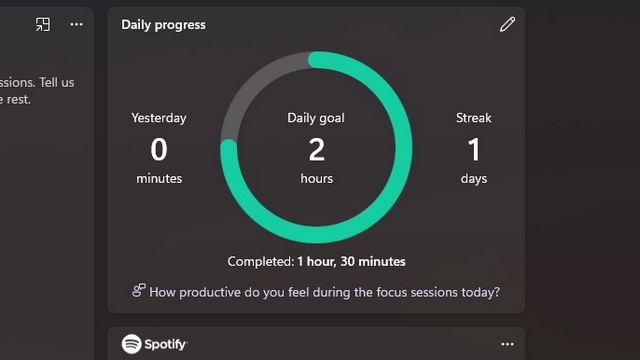Click the Streak label

pyautogui.click(x=473, y=118)
